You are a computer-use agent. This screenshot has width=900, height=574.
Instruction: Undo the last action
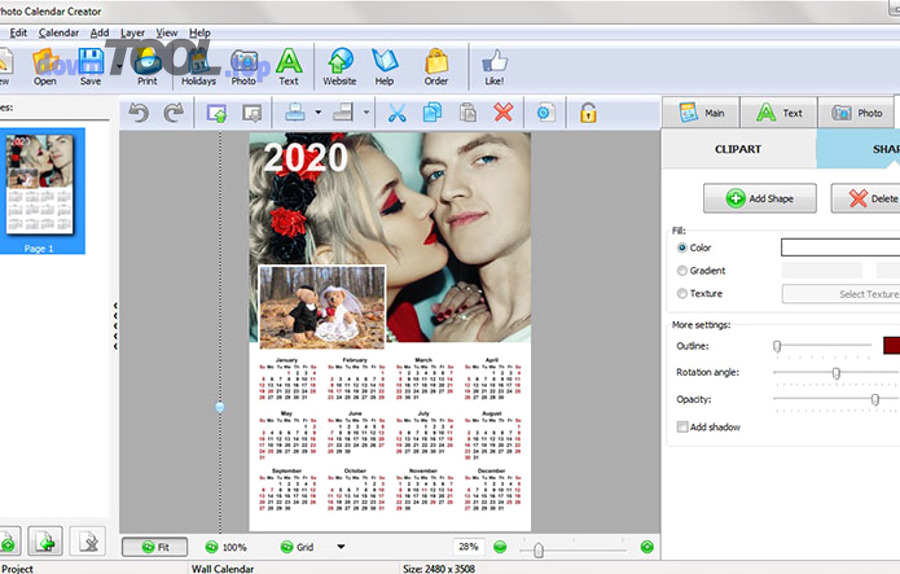pos(138,113)
